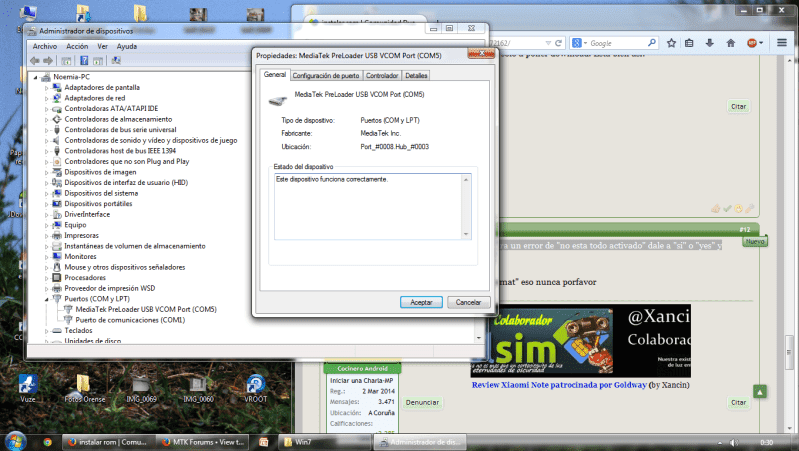799x451 pixels.
Task: Click the reload icon in Firefox address bar
Action: click(558, 43)
